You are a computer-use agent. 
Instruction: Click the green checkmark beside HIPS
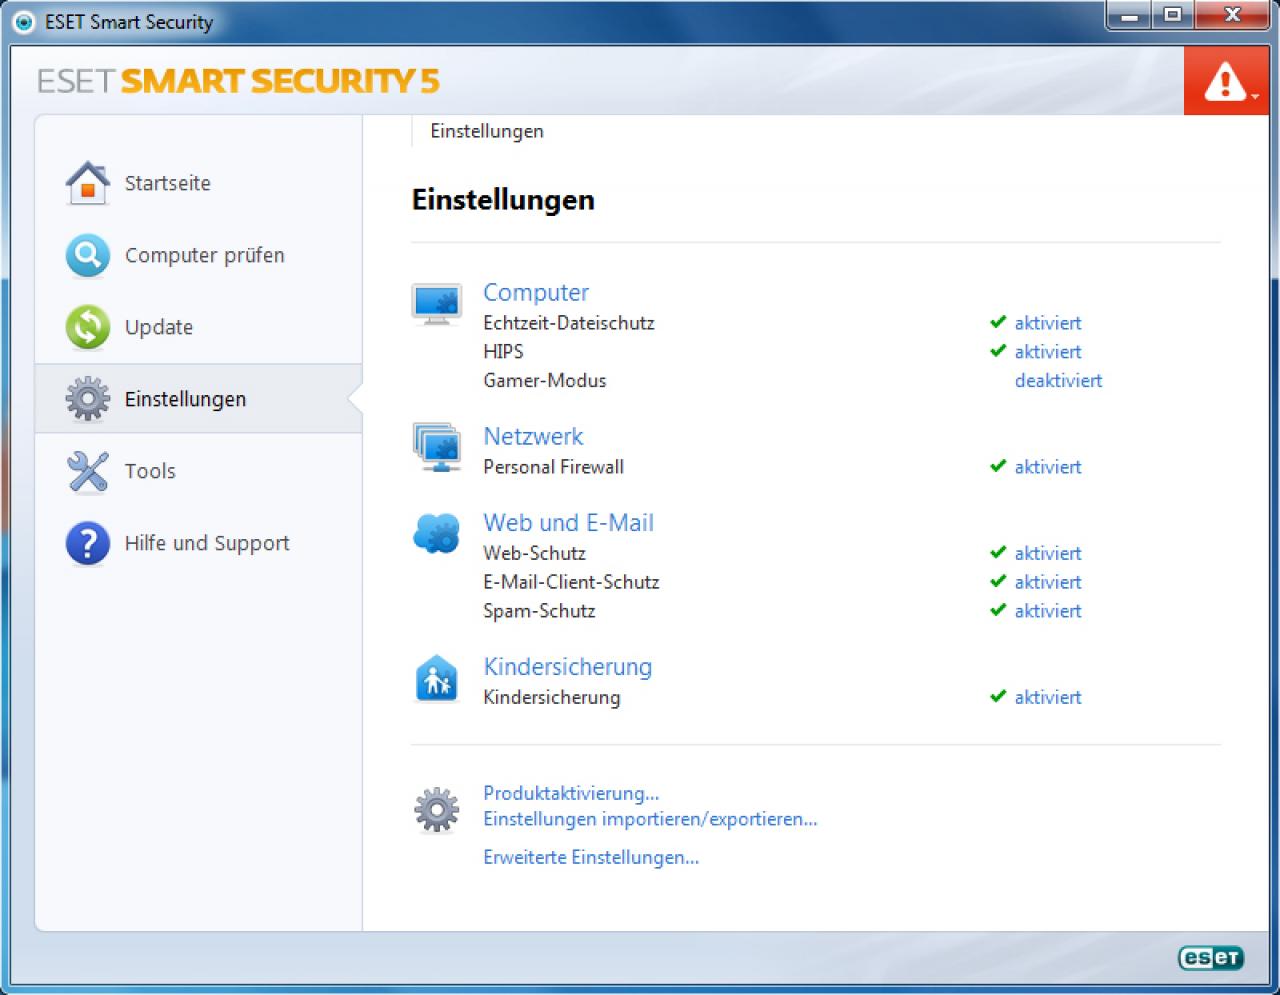click(998, 351)
